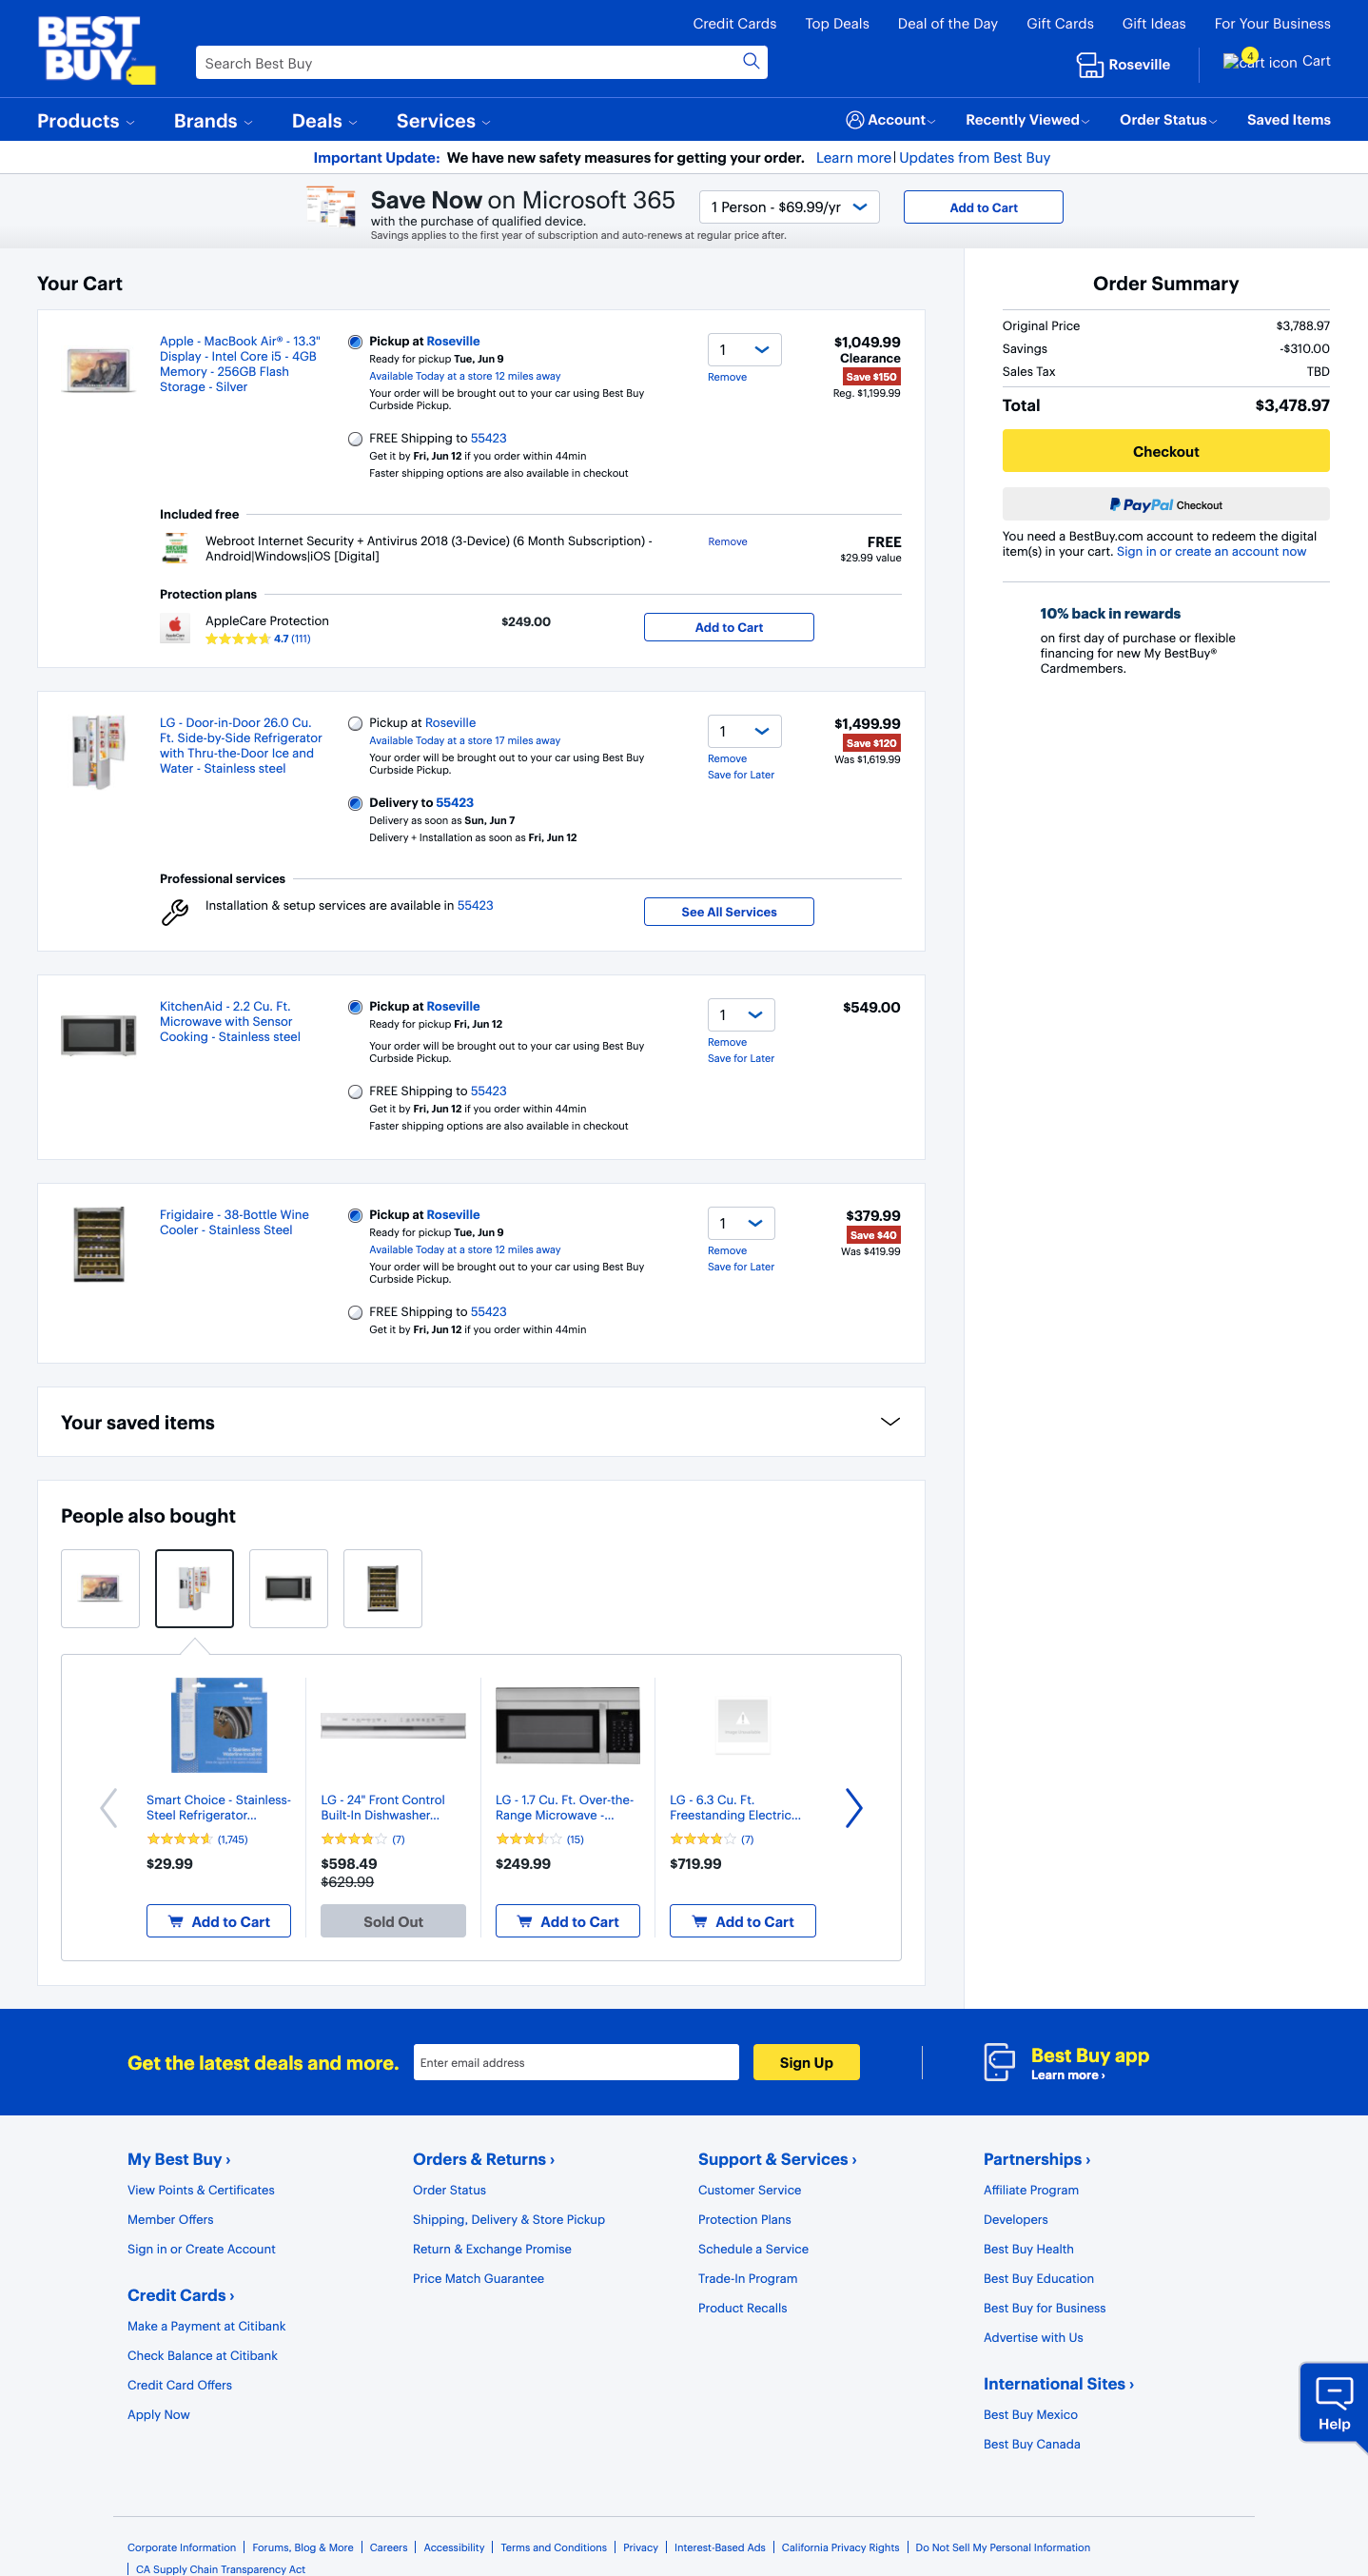Open Deal of the Day
Viewport: 1368px width, 2576px height.
(947, 24)
